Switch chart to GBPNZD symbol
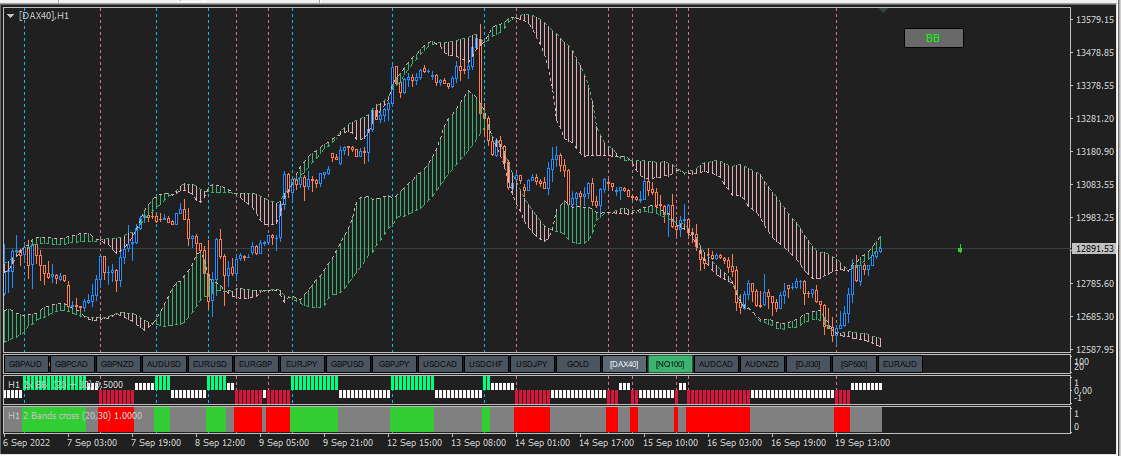 point(118,364)
